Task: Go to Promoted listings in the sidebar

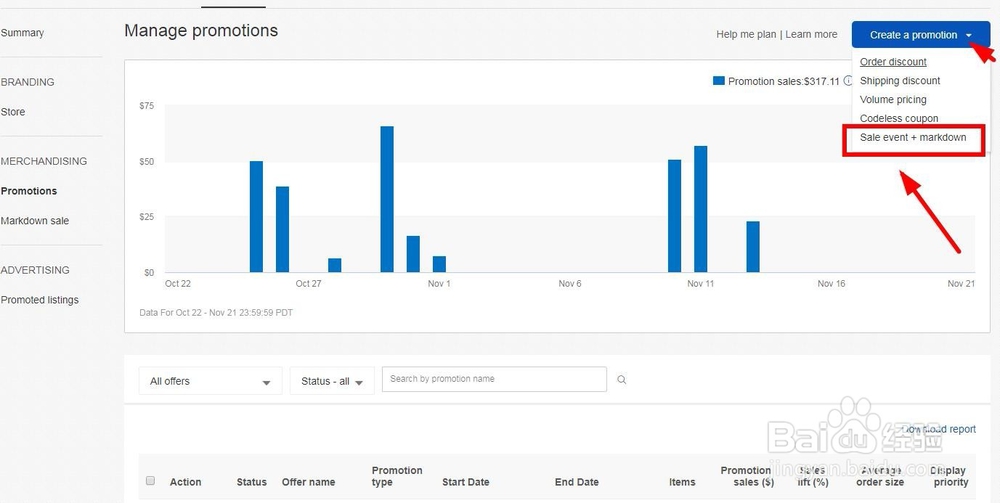Action: coord(40,300)
